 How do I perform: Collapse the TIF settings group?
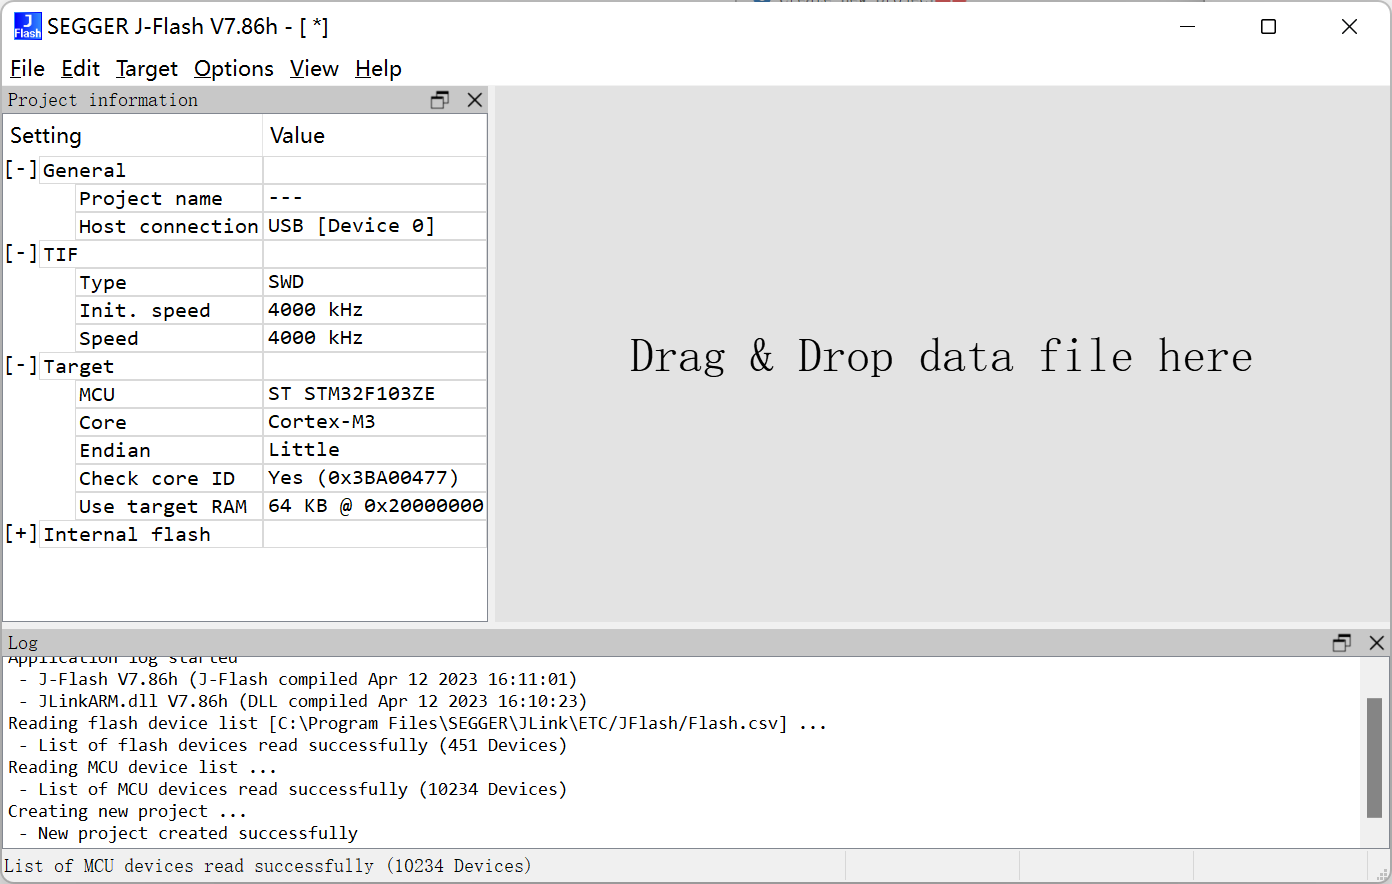[21, 254]
